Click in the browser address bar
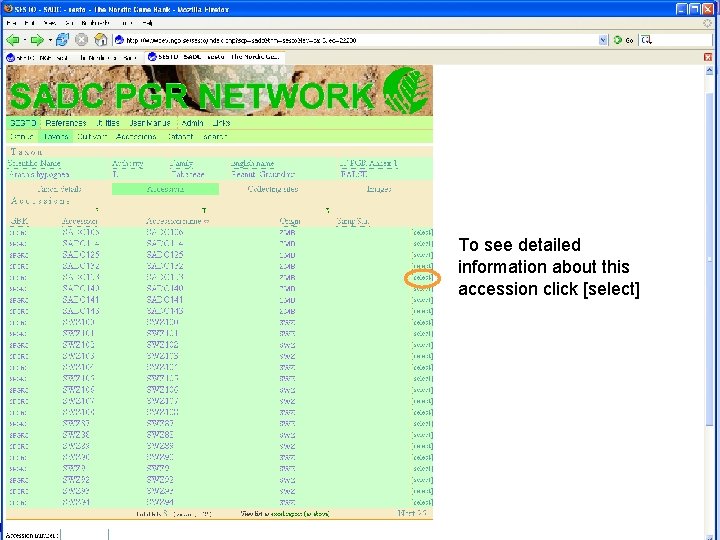720x540 pixels. 360,40
